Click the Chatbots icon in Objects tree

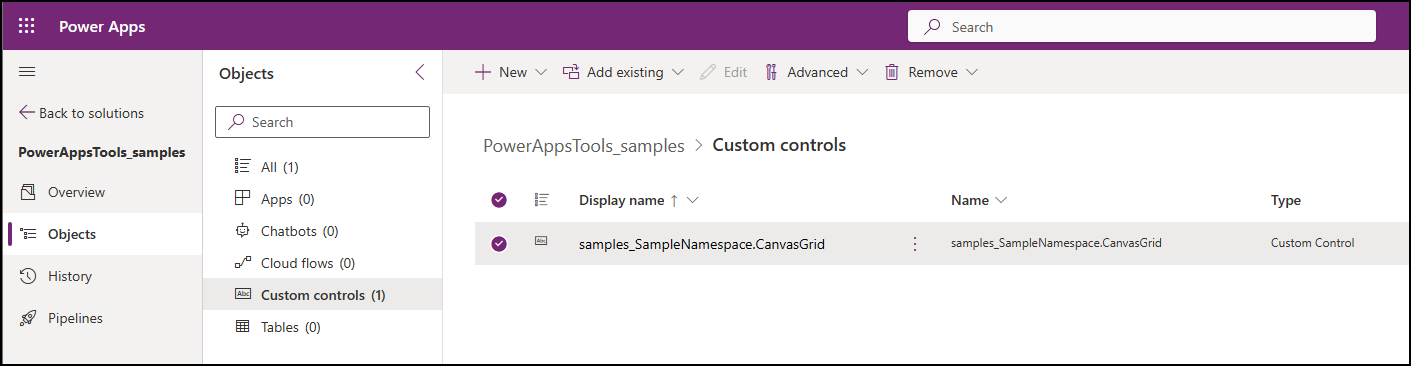(x=242, y=230)
